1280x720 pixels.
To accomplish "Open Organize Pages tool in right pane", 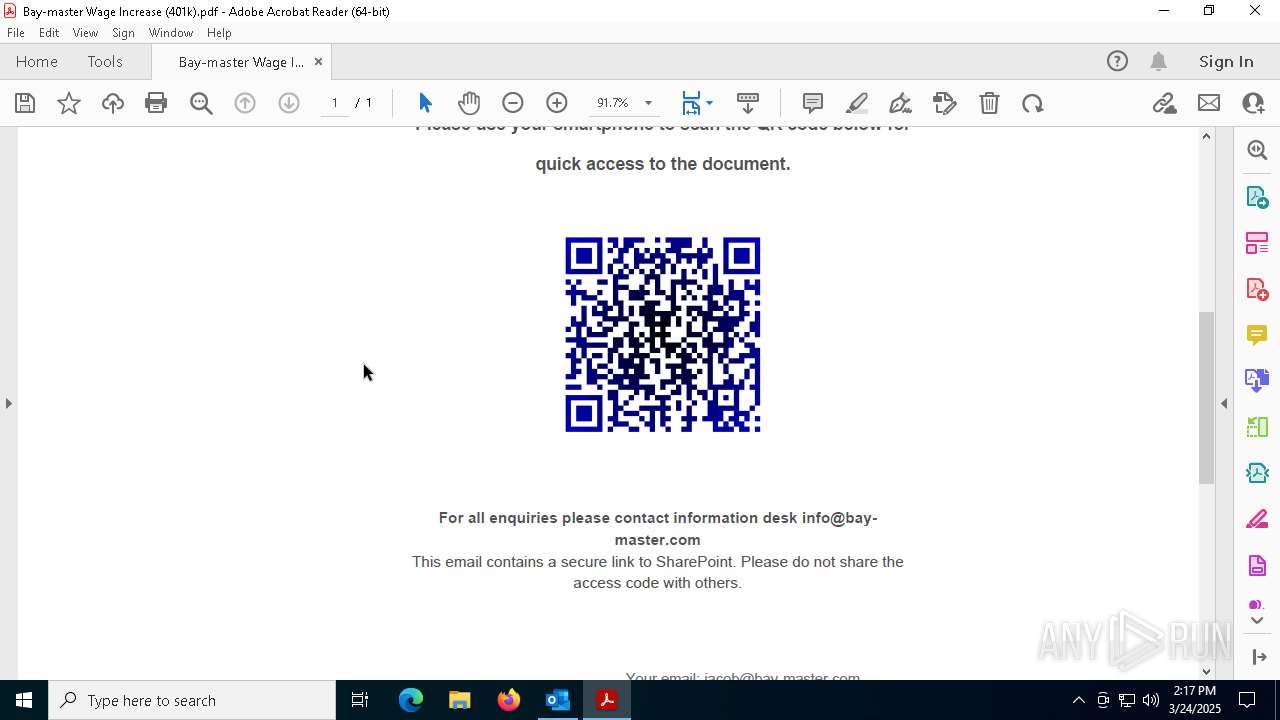I will 1257,243.
